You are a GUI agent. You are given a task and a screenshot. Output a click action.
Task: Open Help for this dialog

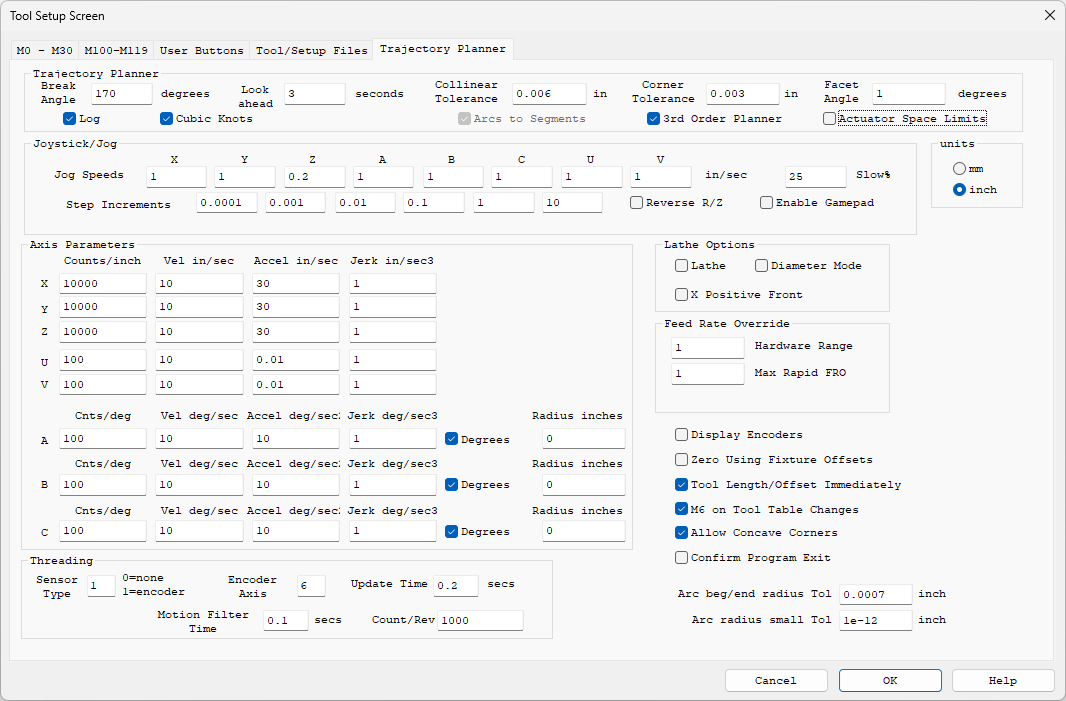[1003, 680]
